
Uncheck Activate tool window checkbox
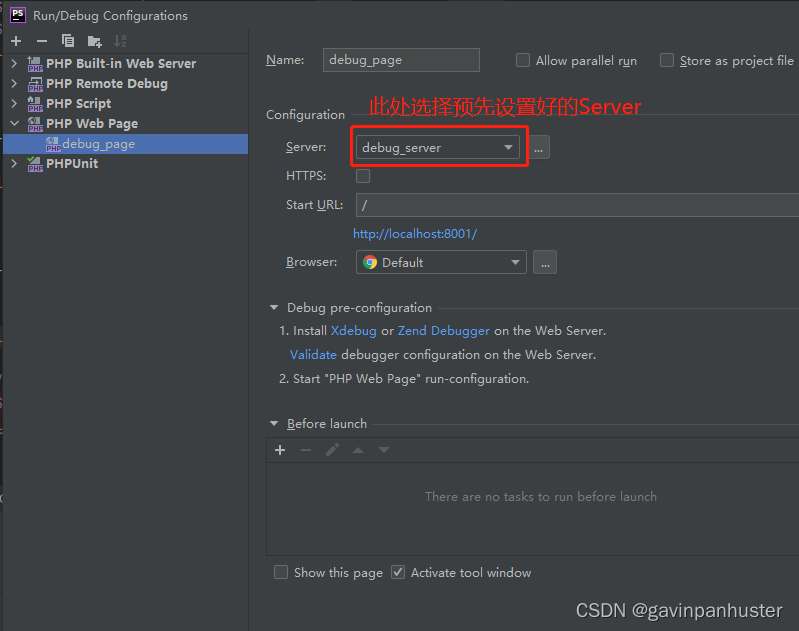pos(398,572)
